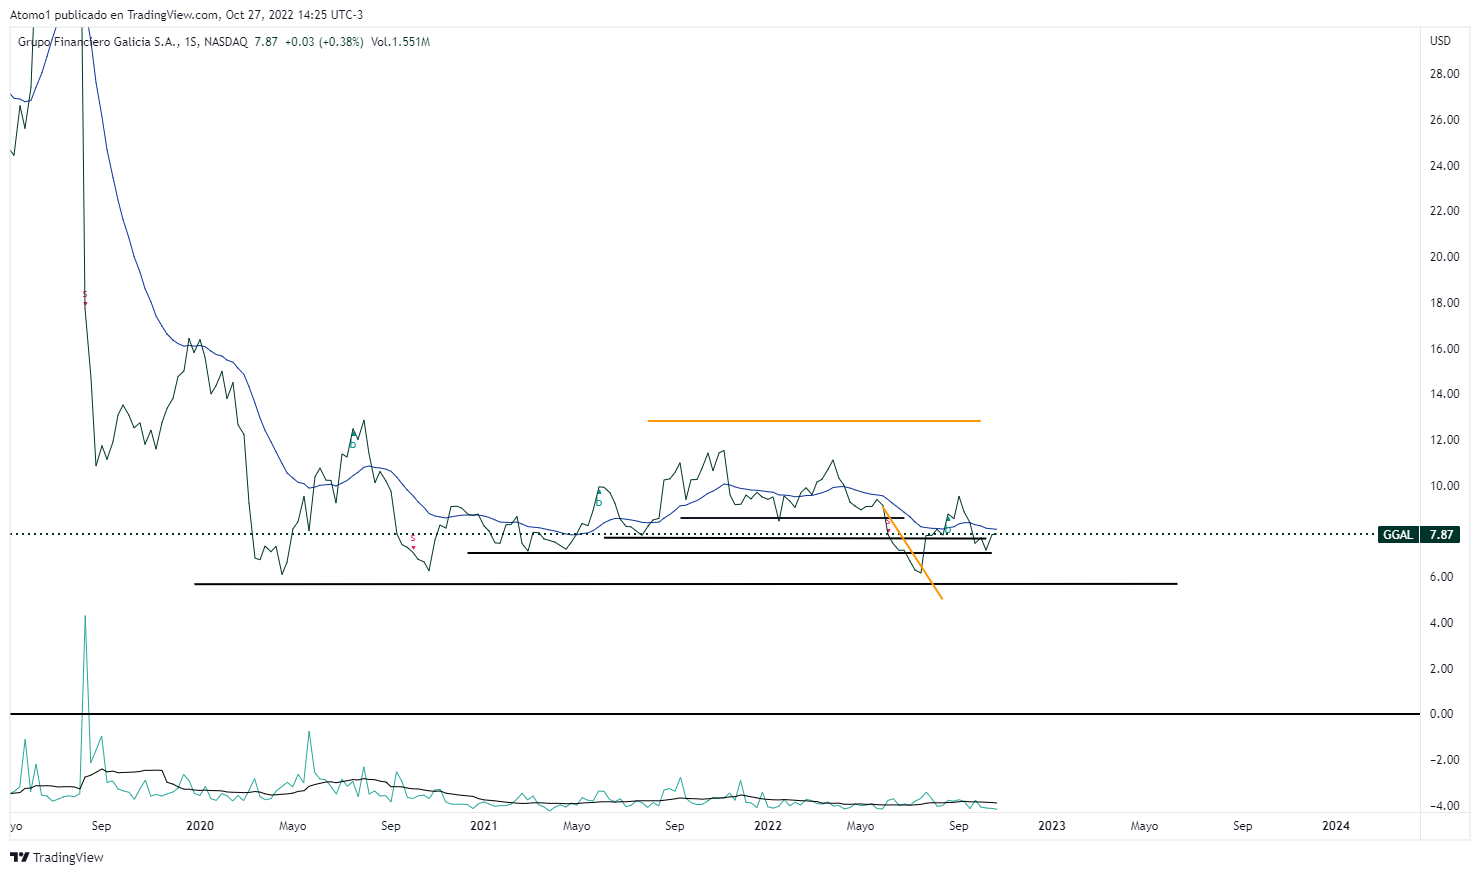Screen dimensions: 1480x875
Task: Select the green D marker near May 2021
Action: [598, 497]
